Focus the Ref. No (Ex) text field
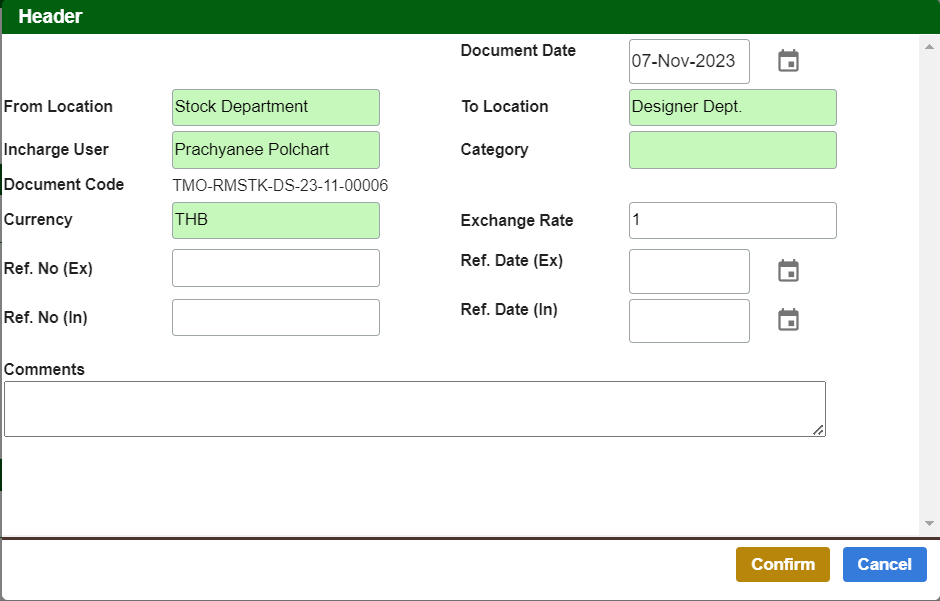This screenshot has width=940, height=601. click(275, 268)
